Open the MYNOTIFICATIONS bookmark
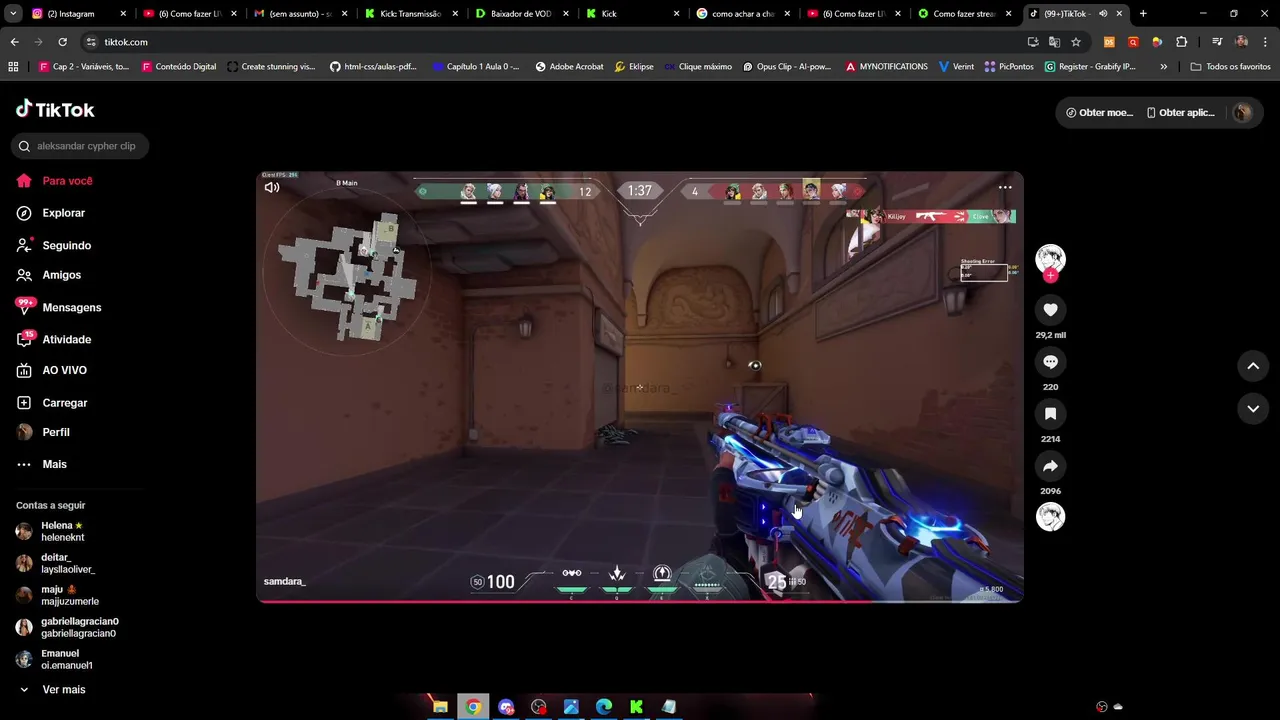The height and width of the screenshot is (720, 1280). tap(886, 67)
